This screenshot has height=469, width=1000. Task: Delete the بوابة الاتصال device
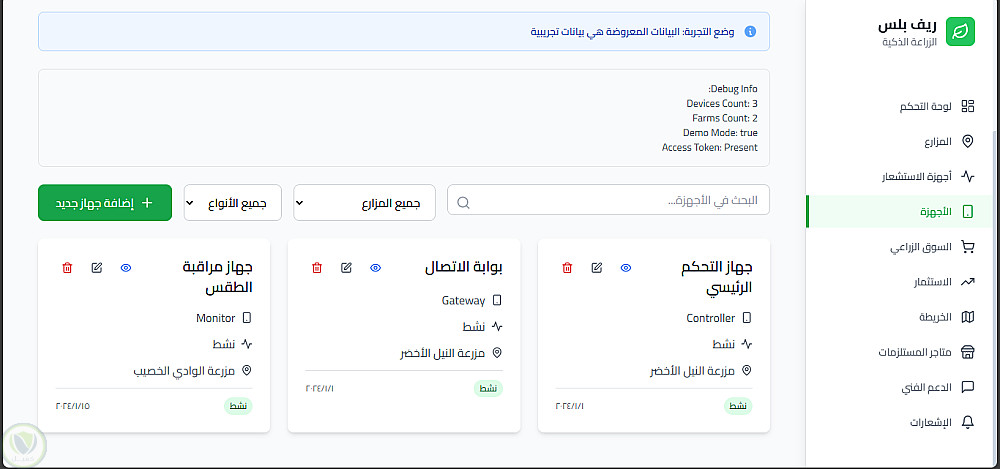point(317,268)
